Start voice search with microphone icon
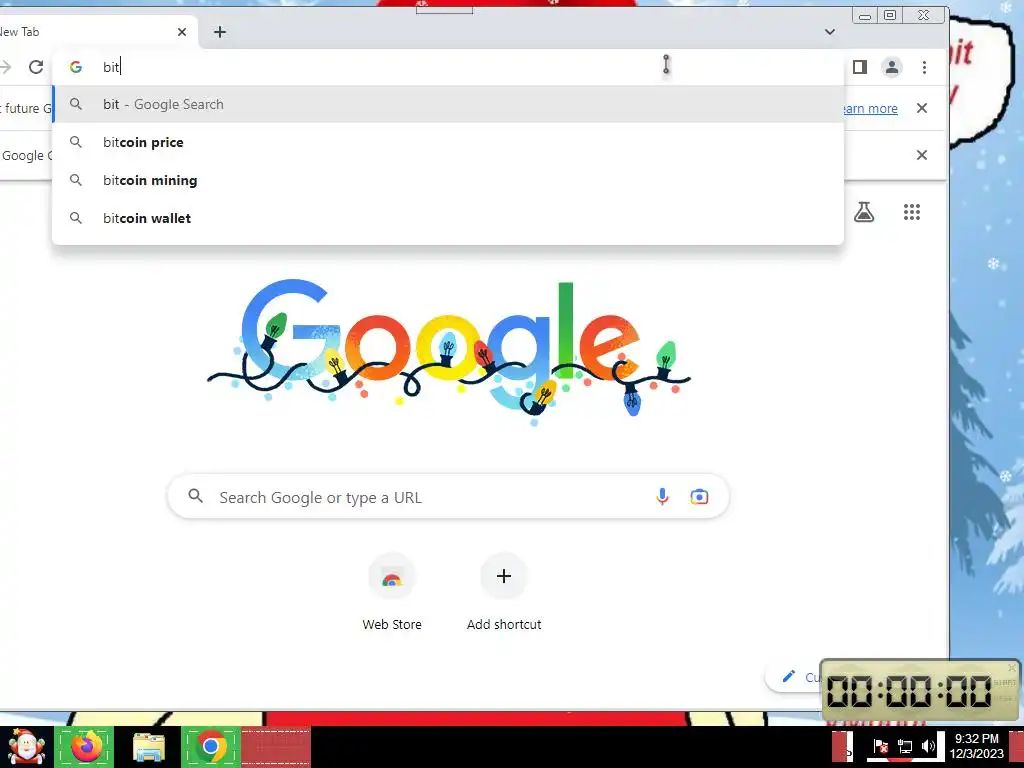Image resolution: width=1024 pixels, height=768 pixels. pyautogui.click(x=662, y=497)
